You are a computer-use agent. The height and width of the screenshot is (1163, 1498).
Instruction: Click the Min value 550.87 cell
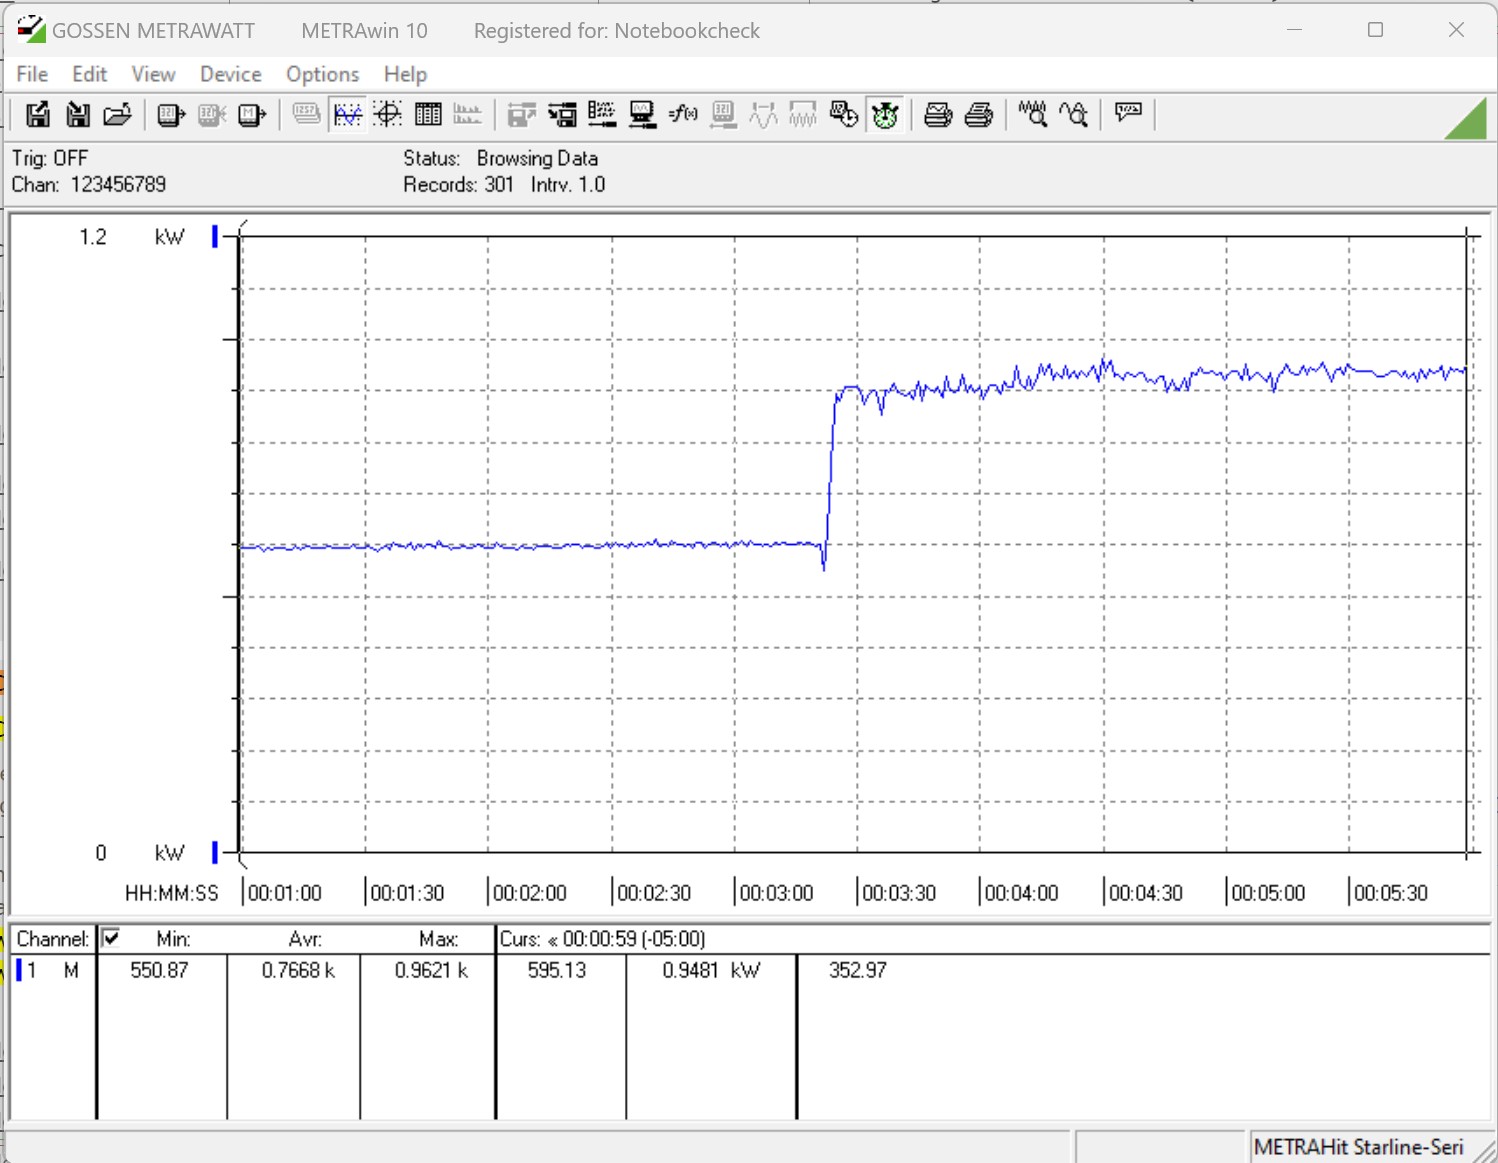coord(159,970)
